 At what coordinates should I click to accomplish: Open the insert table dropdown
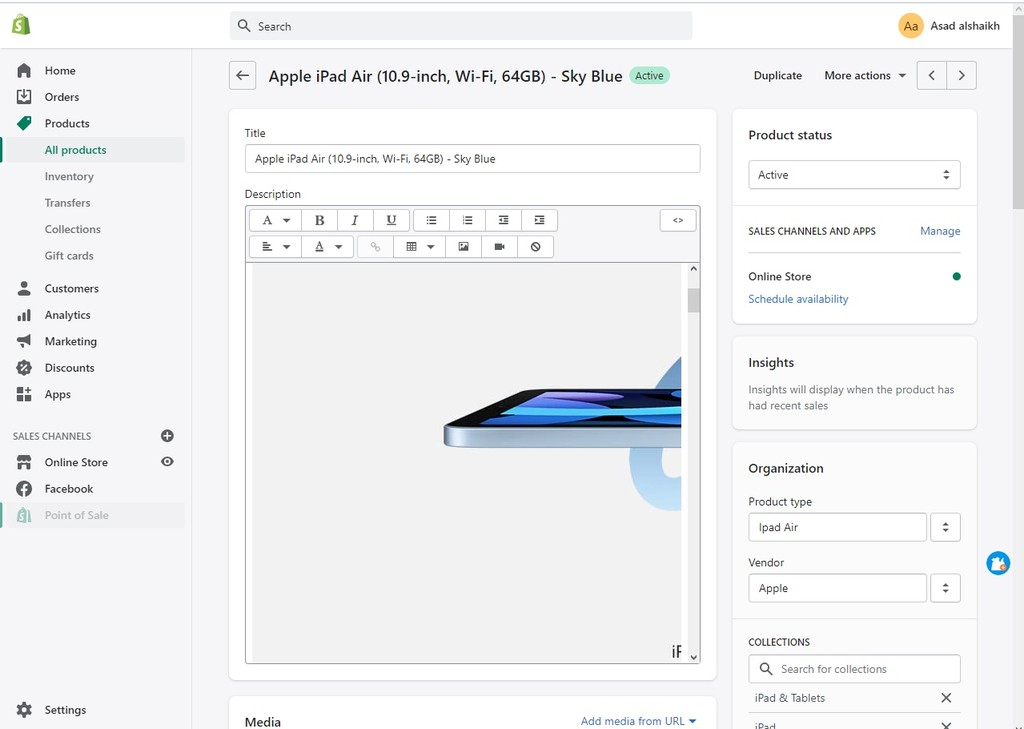(420, 247)
